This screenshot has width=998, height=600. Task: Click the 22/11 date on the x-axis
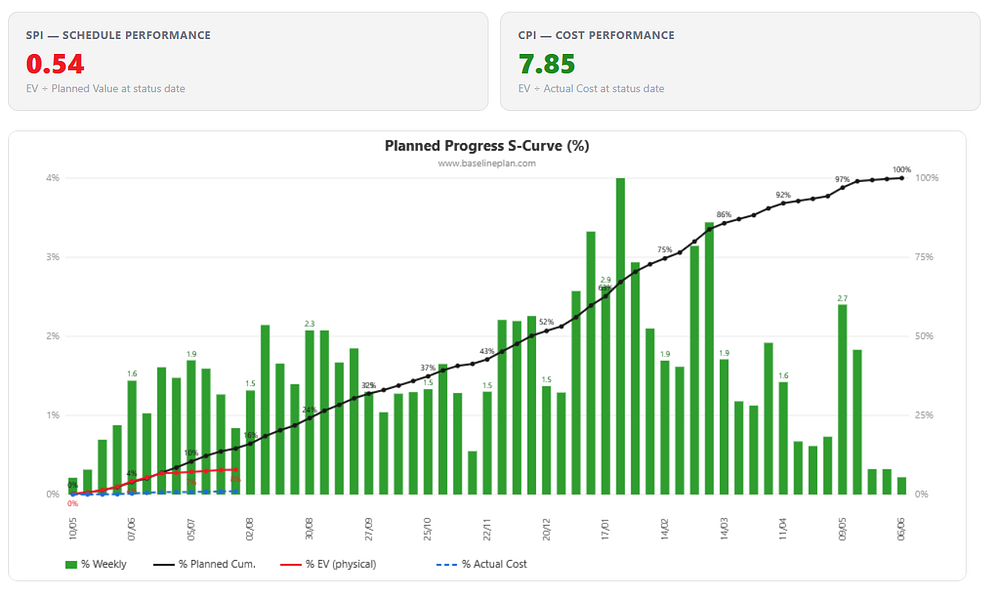click(487, 529)
